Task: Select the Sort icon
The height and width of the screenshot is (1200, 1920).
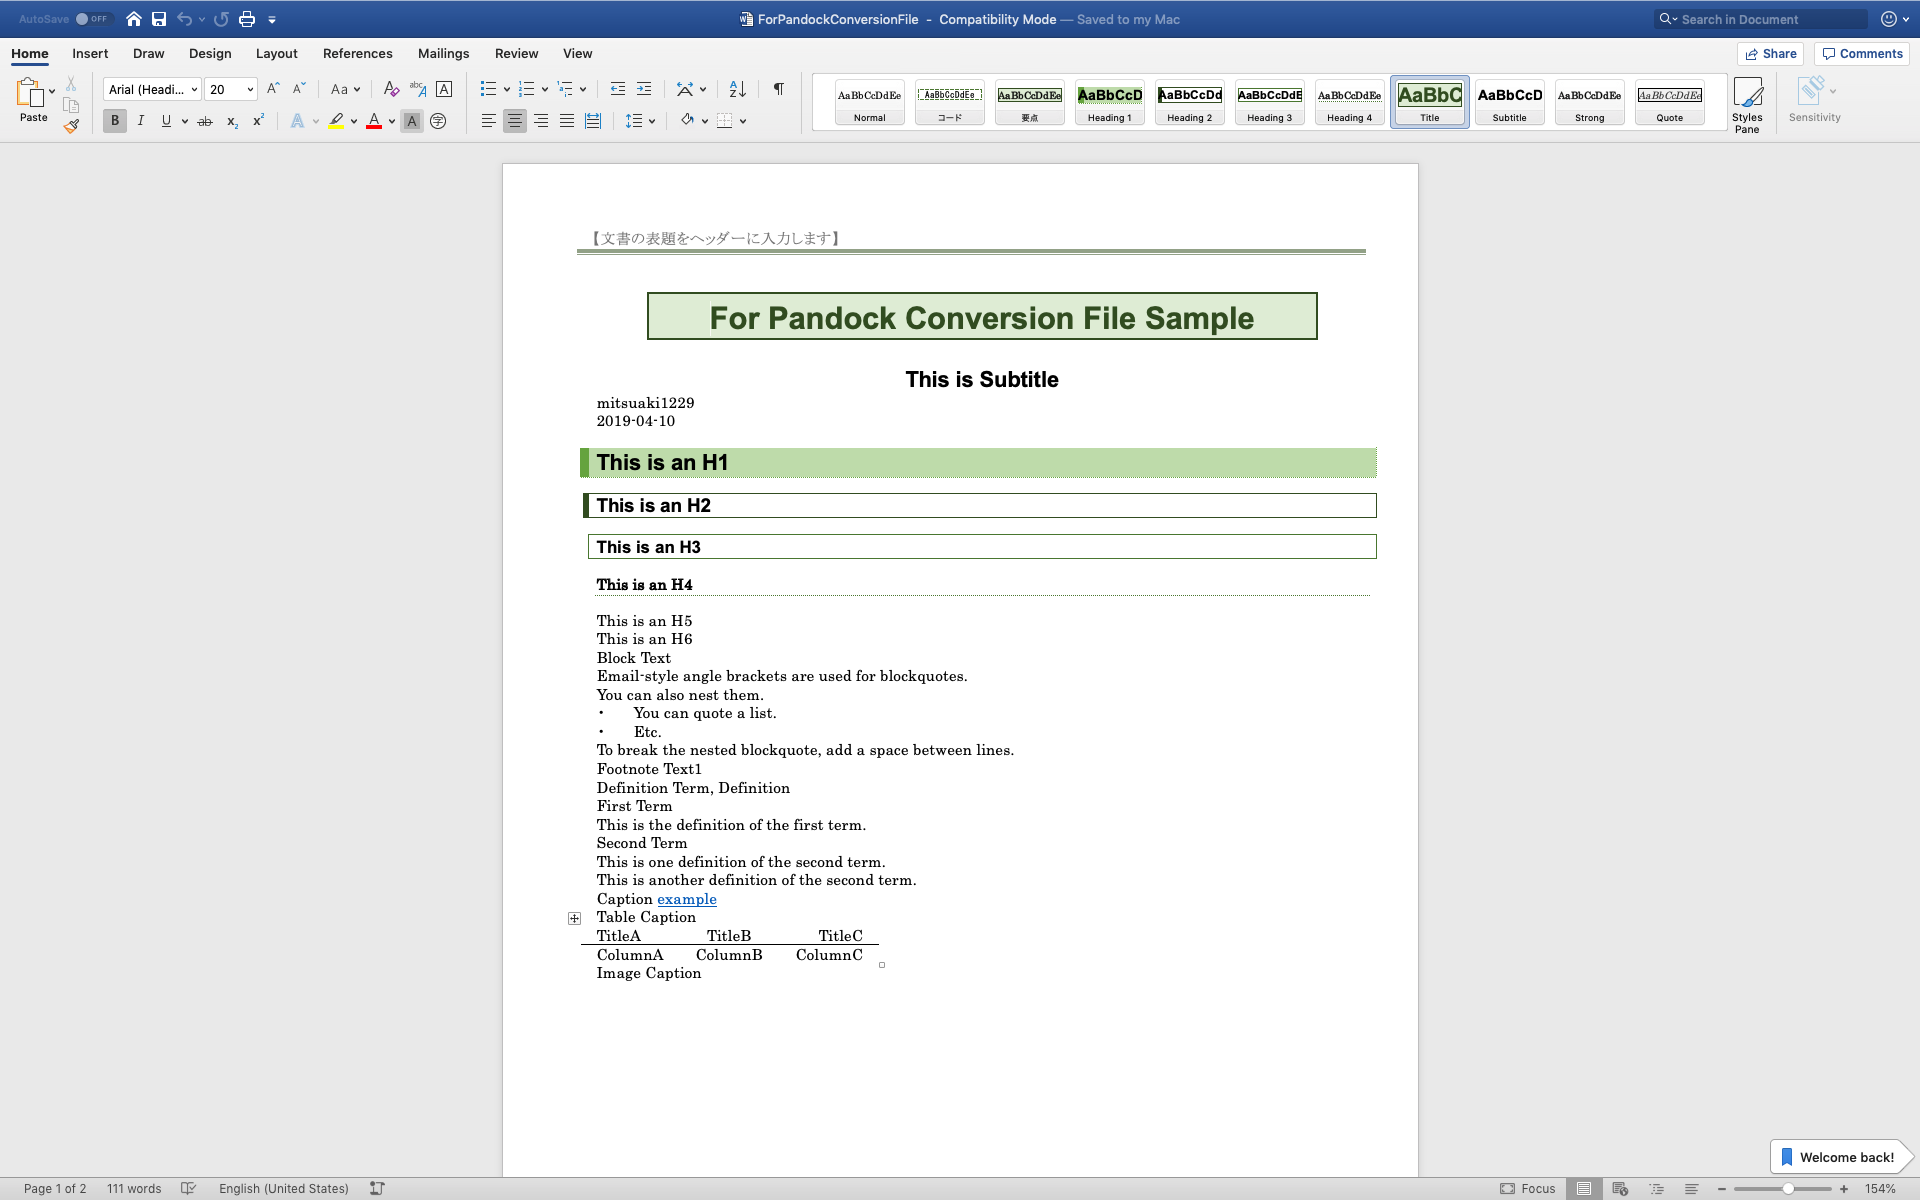Action: (x=737, y=89)
